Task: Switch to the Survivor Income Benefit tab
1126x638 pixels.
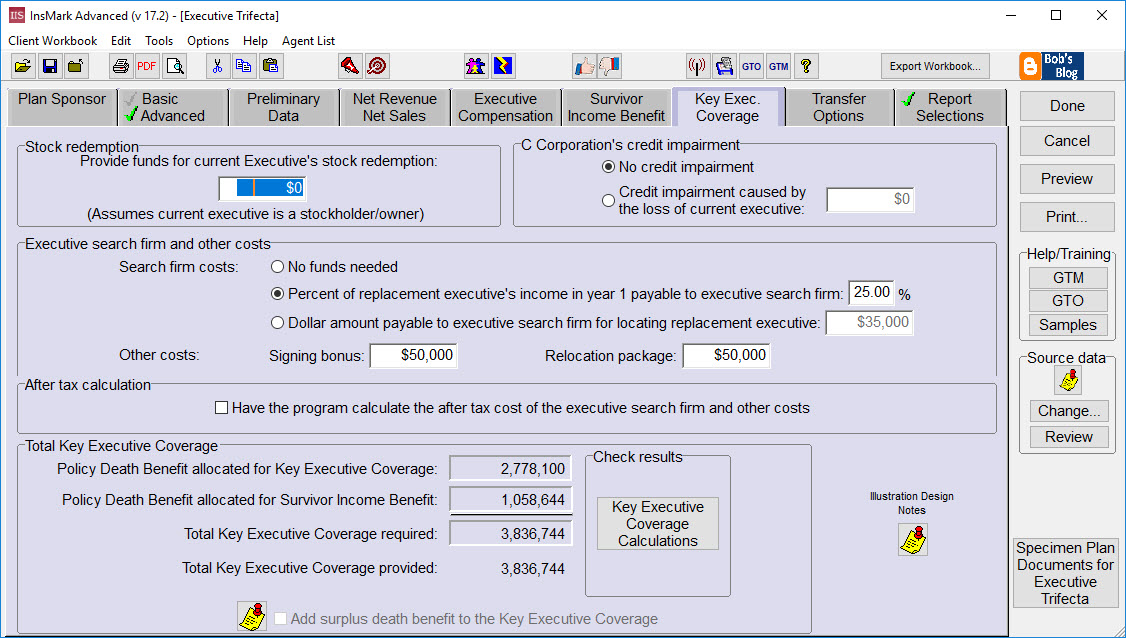Action: [616, 106]
